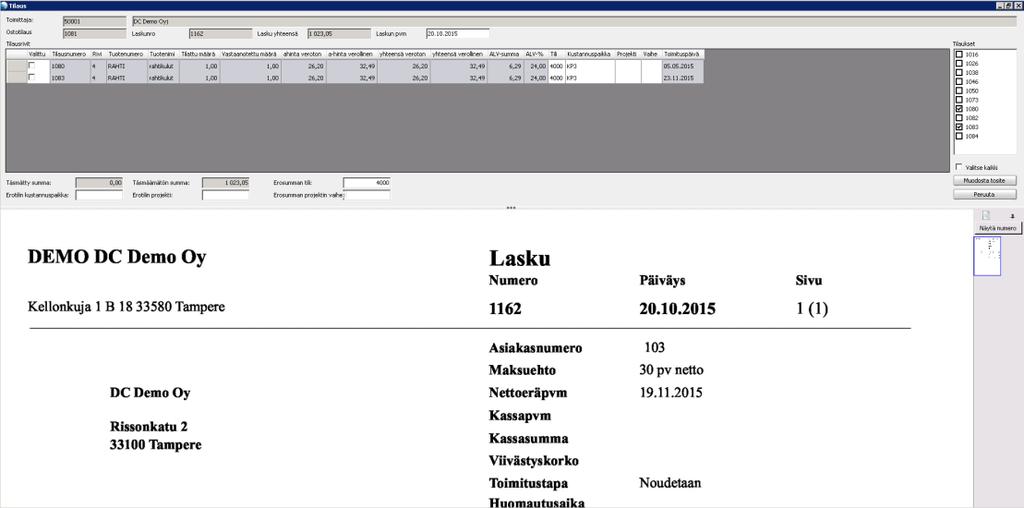Uncheck order 1080 in Tilaukset list
Image resolution: width=1024 pixels, height=508 pixels.
pyautogui.click(x=959, y=109)
